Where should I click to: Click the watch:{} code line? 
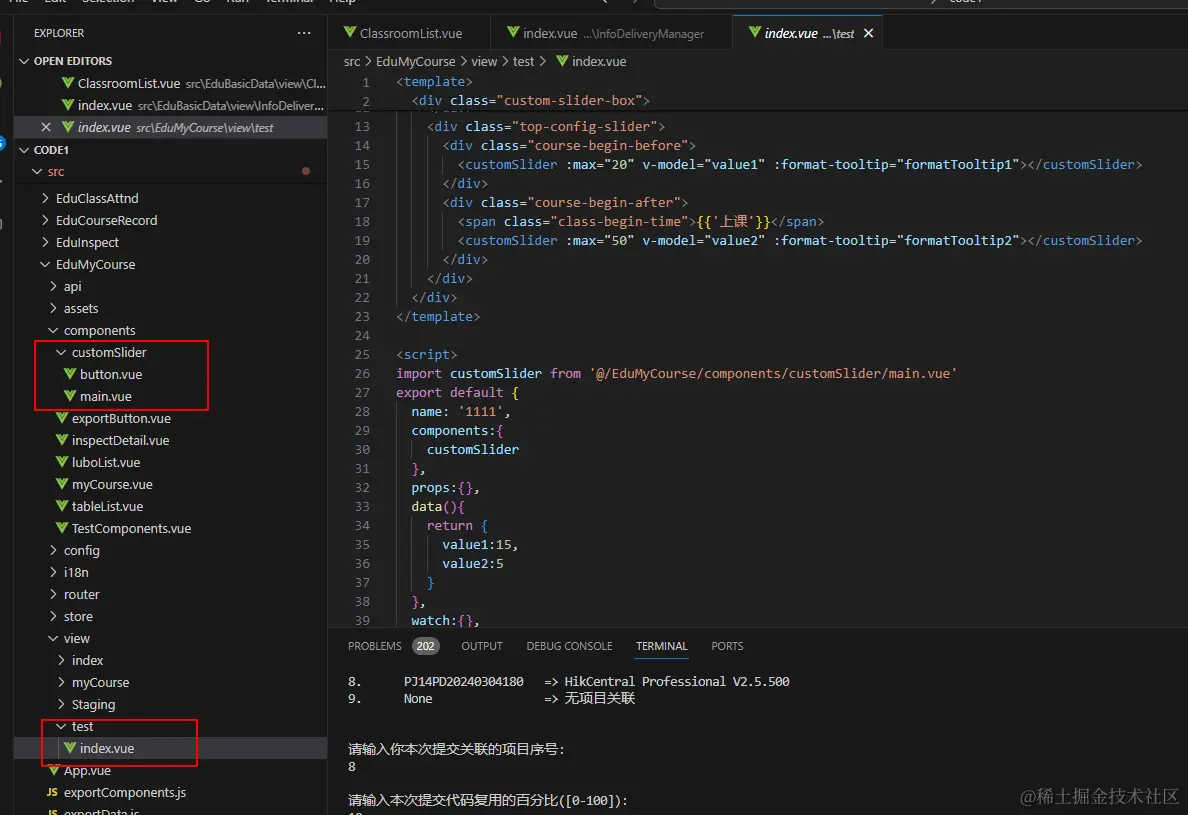(446, 620)
